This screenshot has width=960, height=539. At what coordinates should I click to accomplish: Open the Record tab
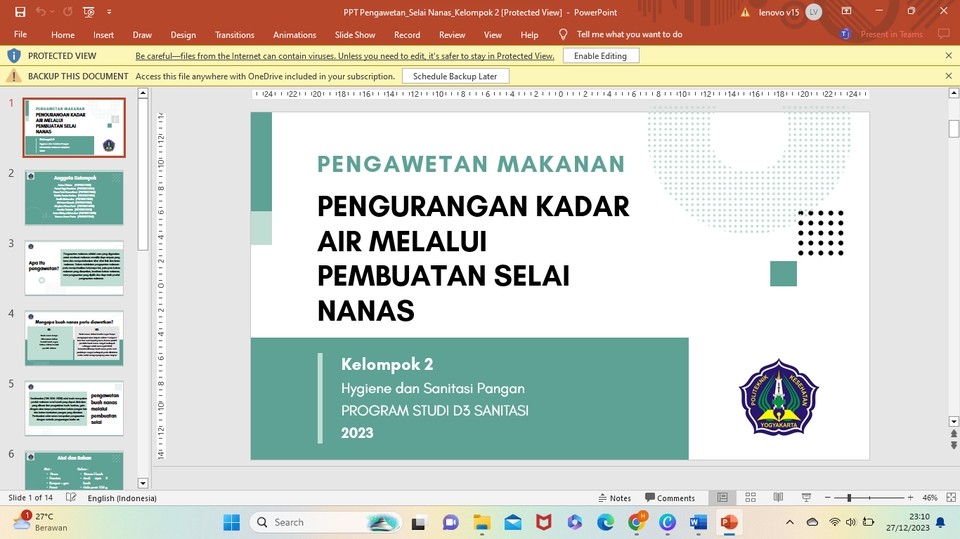[x=407, y=35]
